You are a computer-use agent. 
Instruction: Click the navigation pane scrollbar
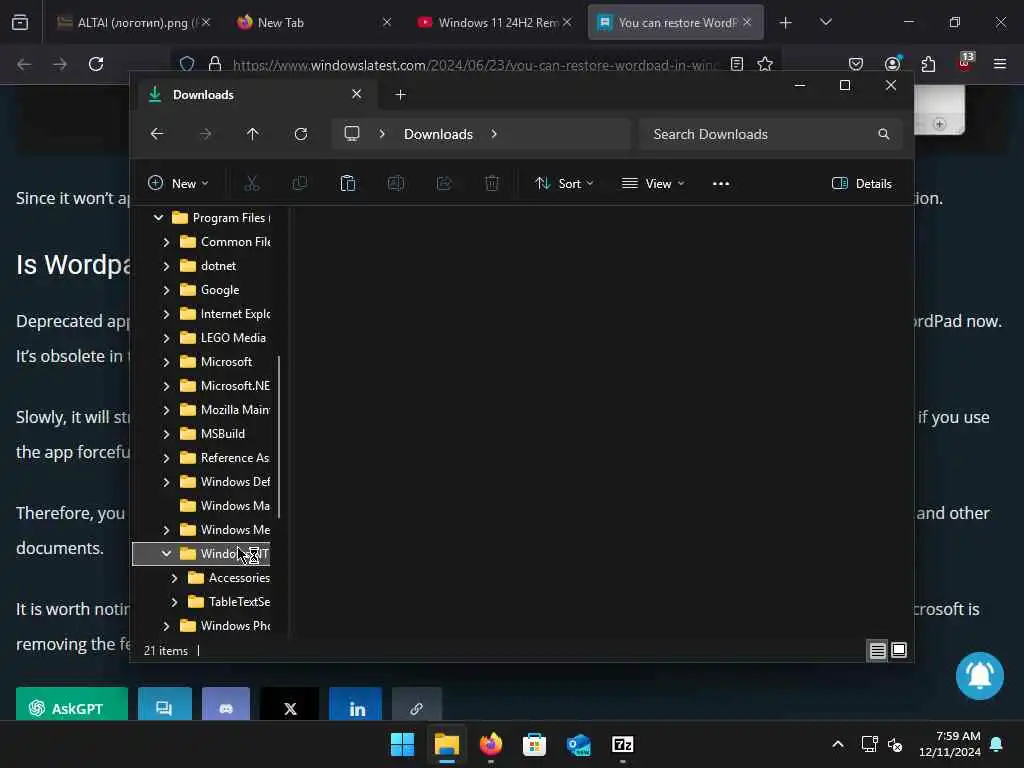279,436
